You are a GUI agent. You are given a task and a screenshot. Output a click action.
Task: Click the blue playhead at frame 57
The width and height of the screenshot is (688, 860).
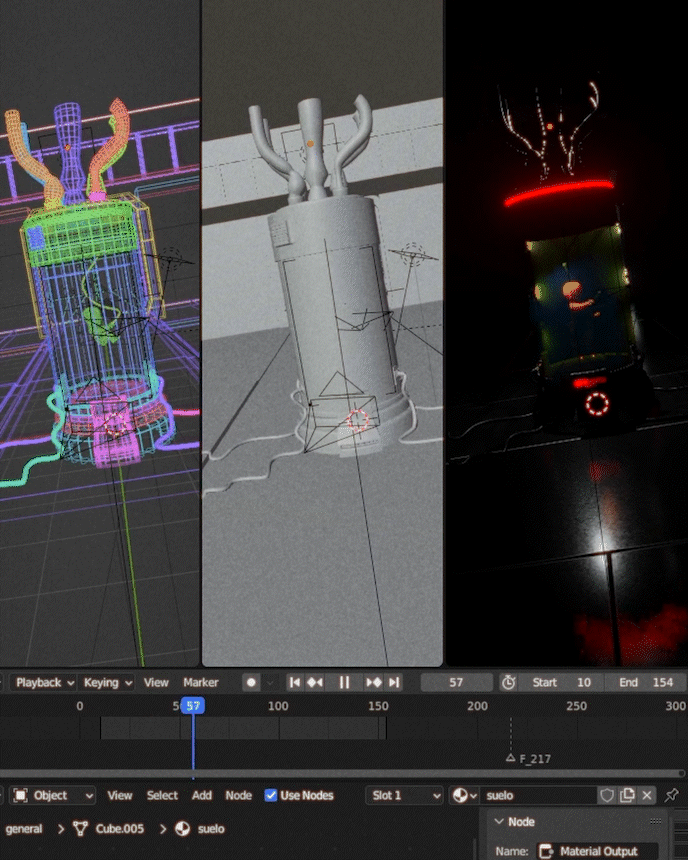[x=193, y=706]
